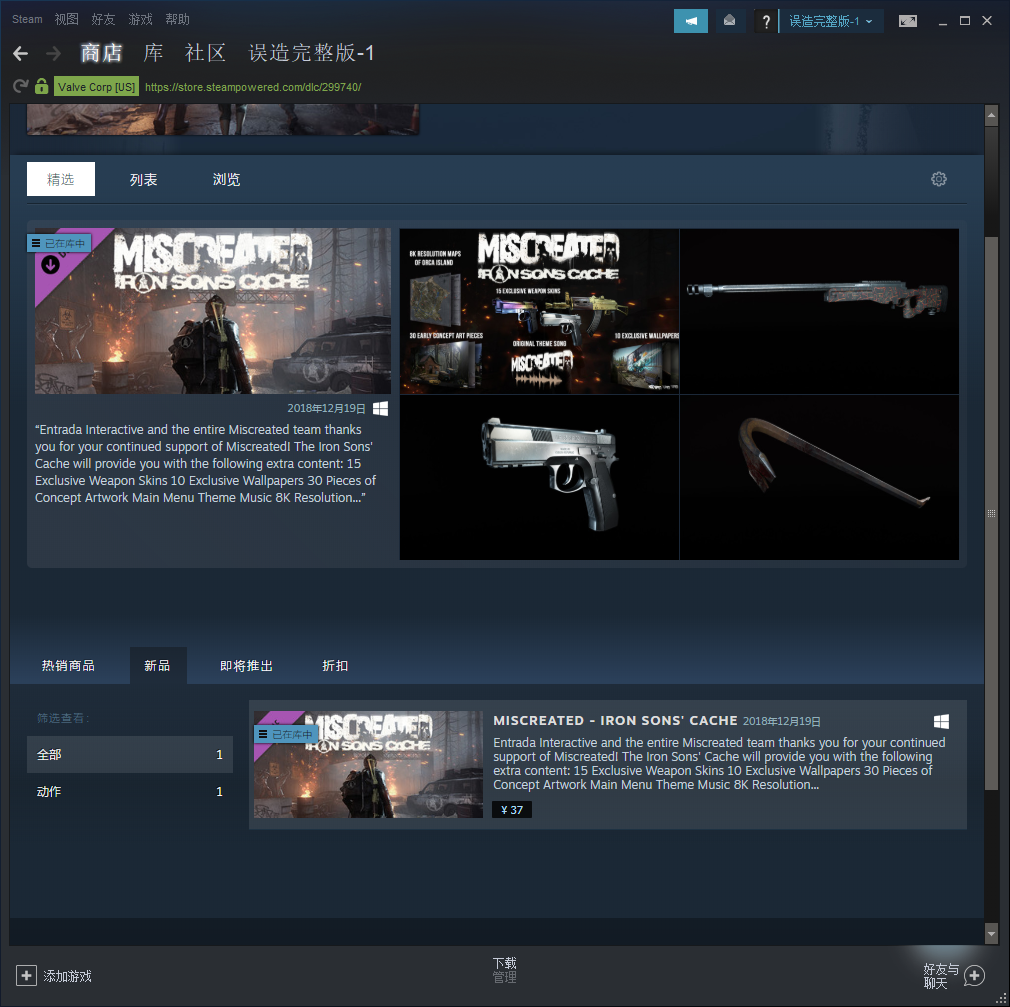
Task: Click the scrollbar down arrow
Action: [x=991, y=934]
